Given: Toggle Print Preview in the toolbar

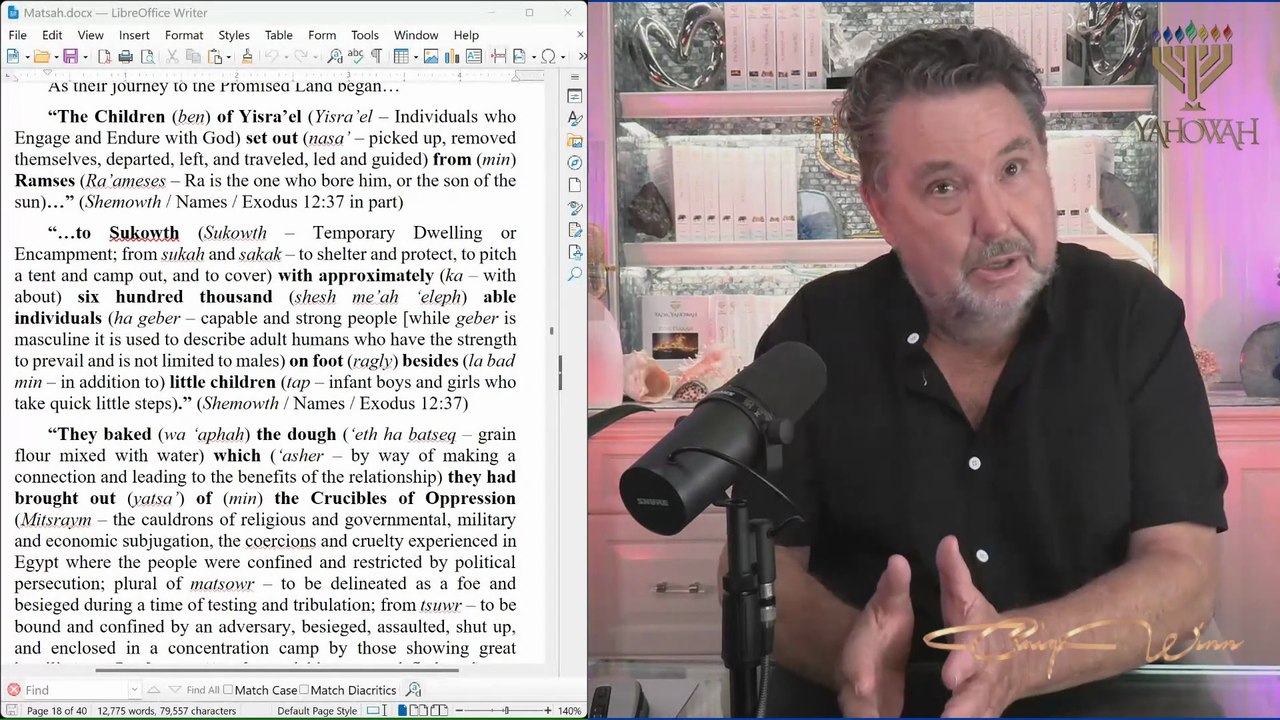Looking at the screenshot, I should [x=147, y=57].
